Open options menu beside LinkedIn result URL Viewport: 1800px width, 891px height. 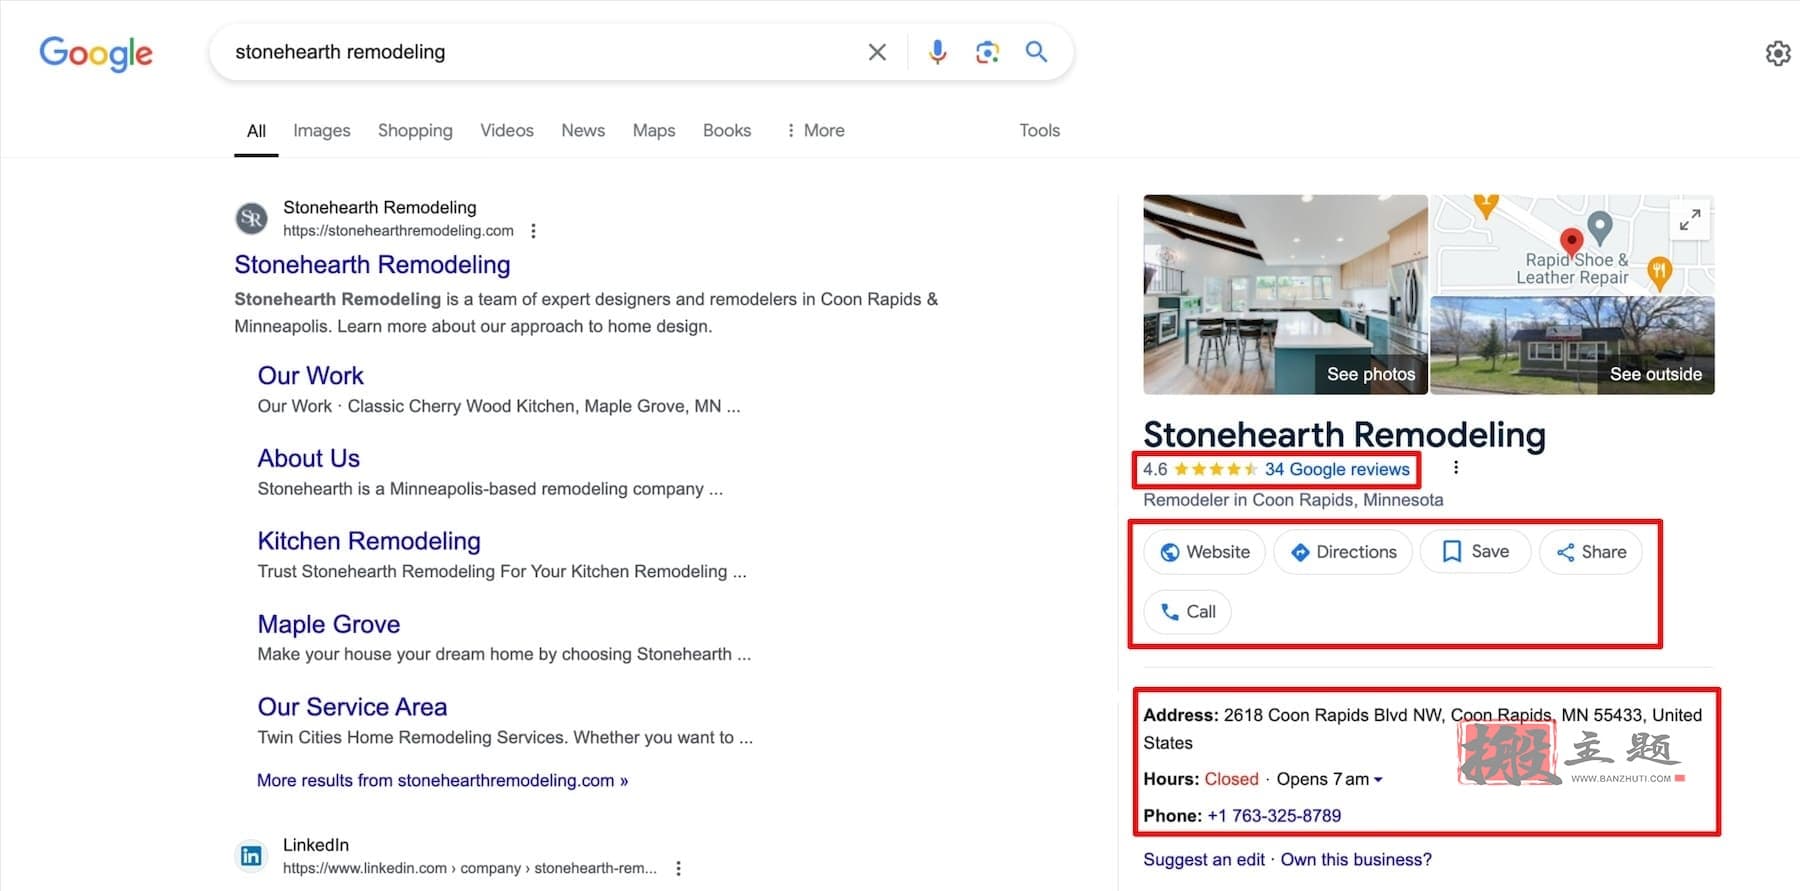click(x=678, y=868)
